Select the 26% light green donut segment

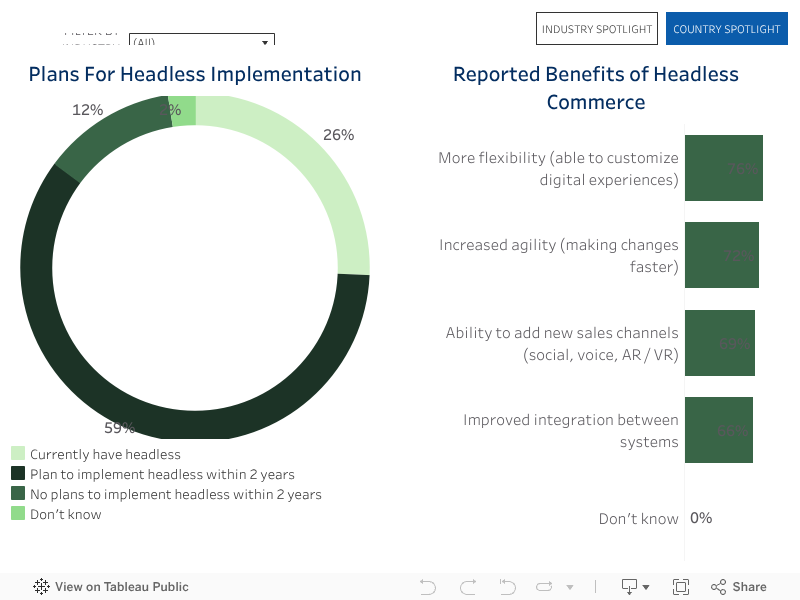(x=318, y=183)
